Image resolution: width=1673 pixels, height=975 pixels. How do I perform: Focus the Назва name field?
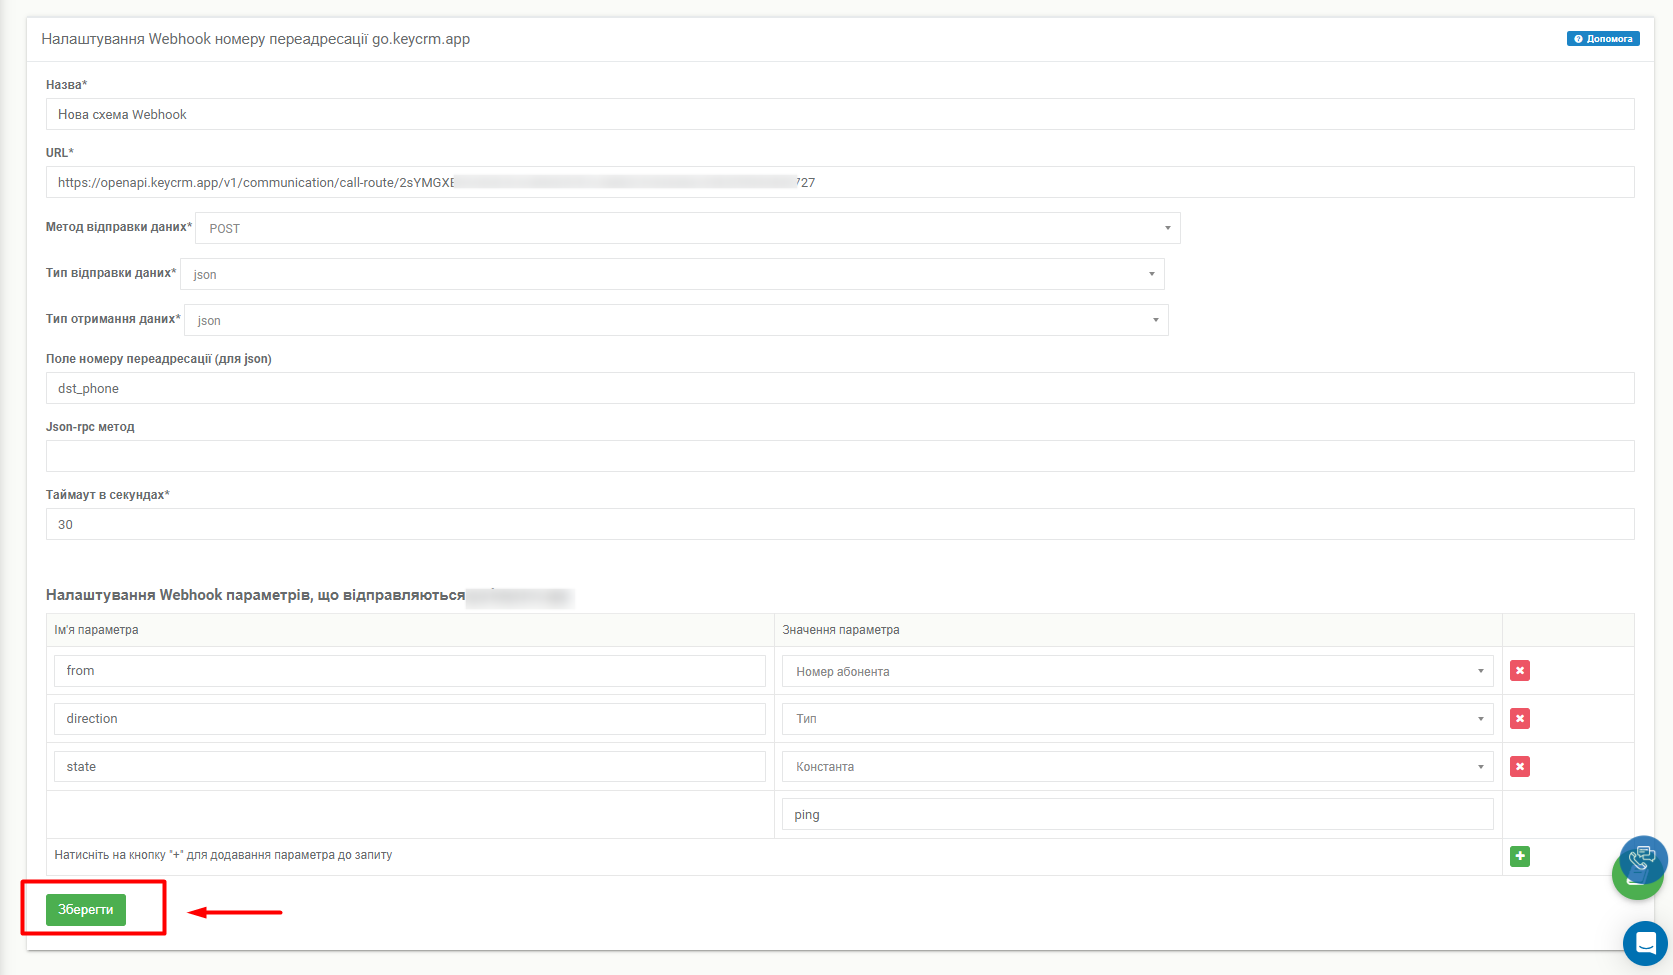click(x=840, y=114)
